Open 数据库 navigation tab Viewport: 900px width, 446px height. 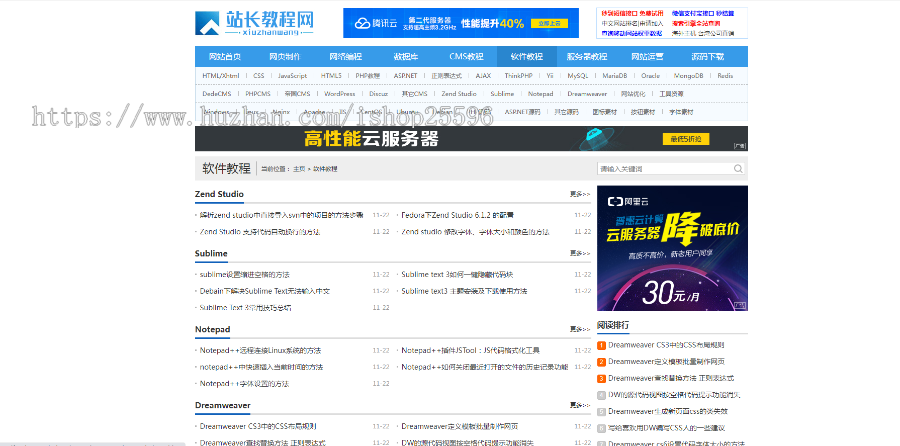[x=405, y=57]
